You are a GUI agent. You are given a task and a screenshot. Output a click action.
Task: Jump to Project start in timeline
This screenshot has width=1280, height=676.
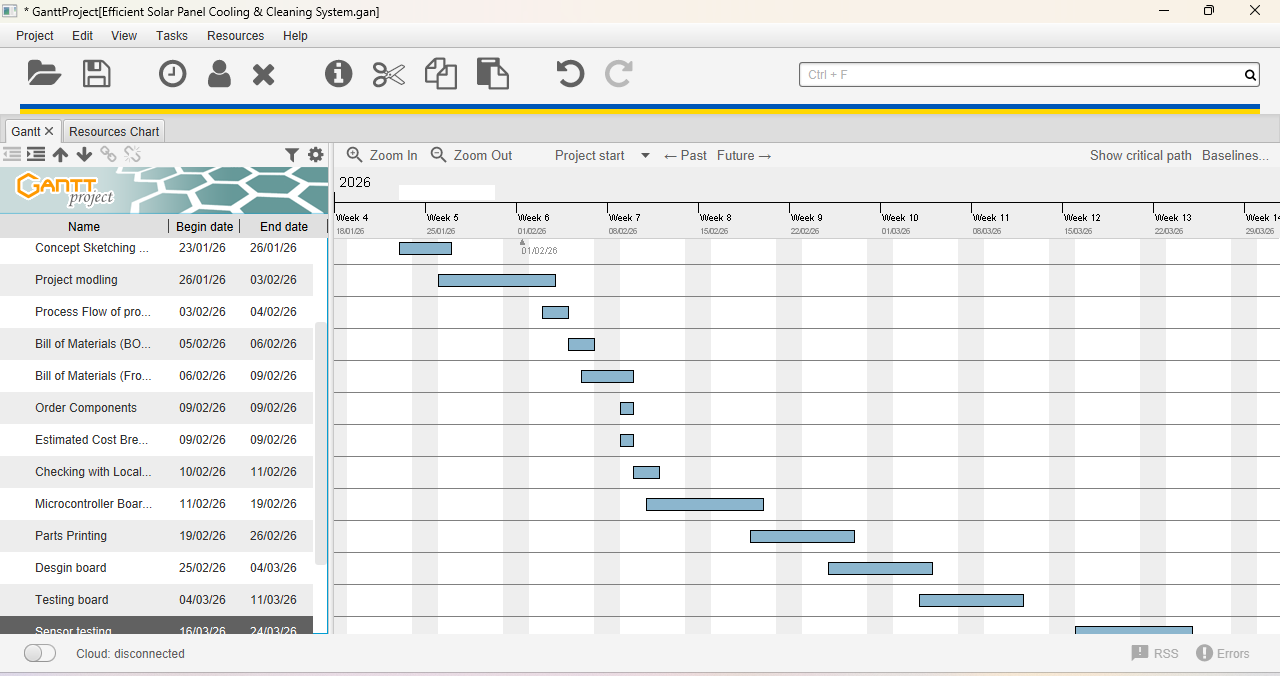(x=590, y=155)
